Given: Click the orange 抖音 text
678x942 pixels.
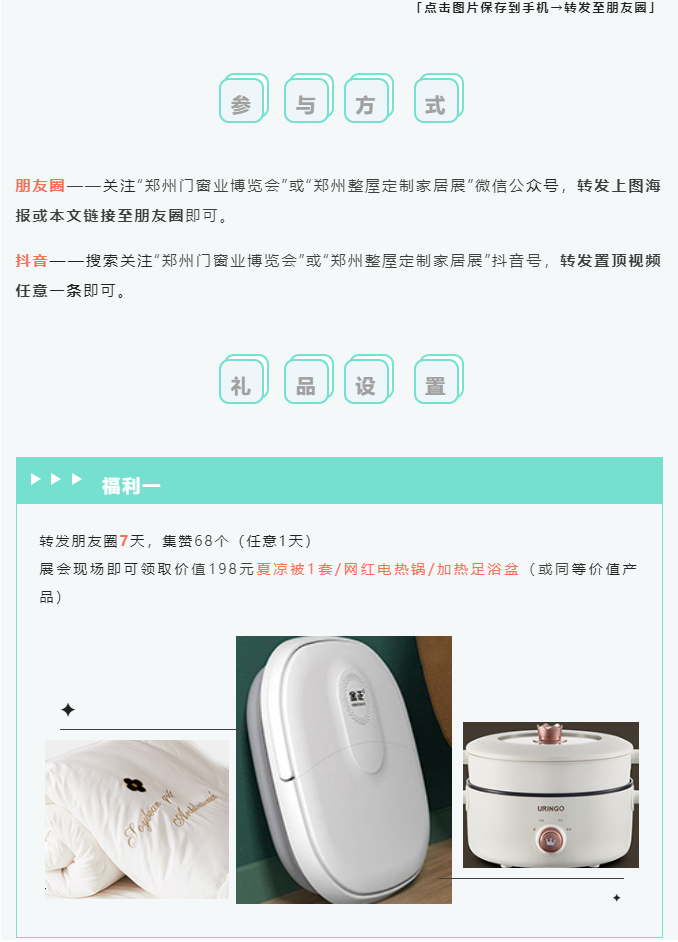Looking at the screenshot, I should point(31,261).
